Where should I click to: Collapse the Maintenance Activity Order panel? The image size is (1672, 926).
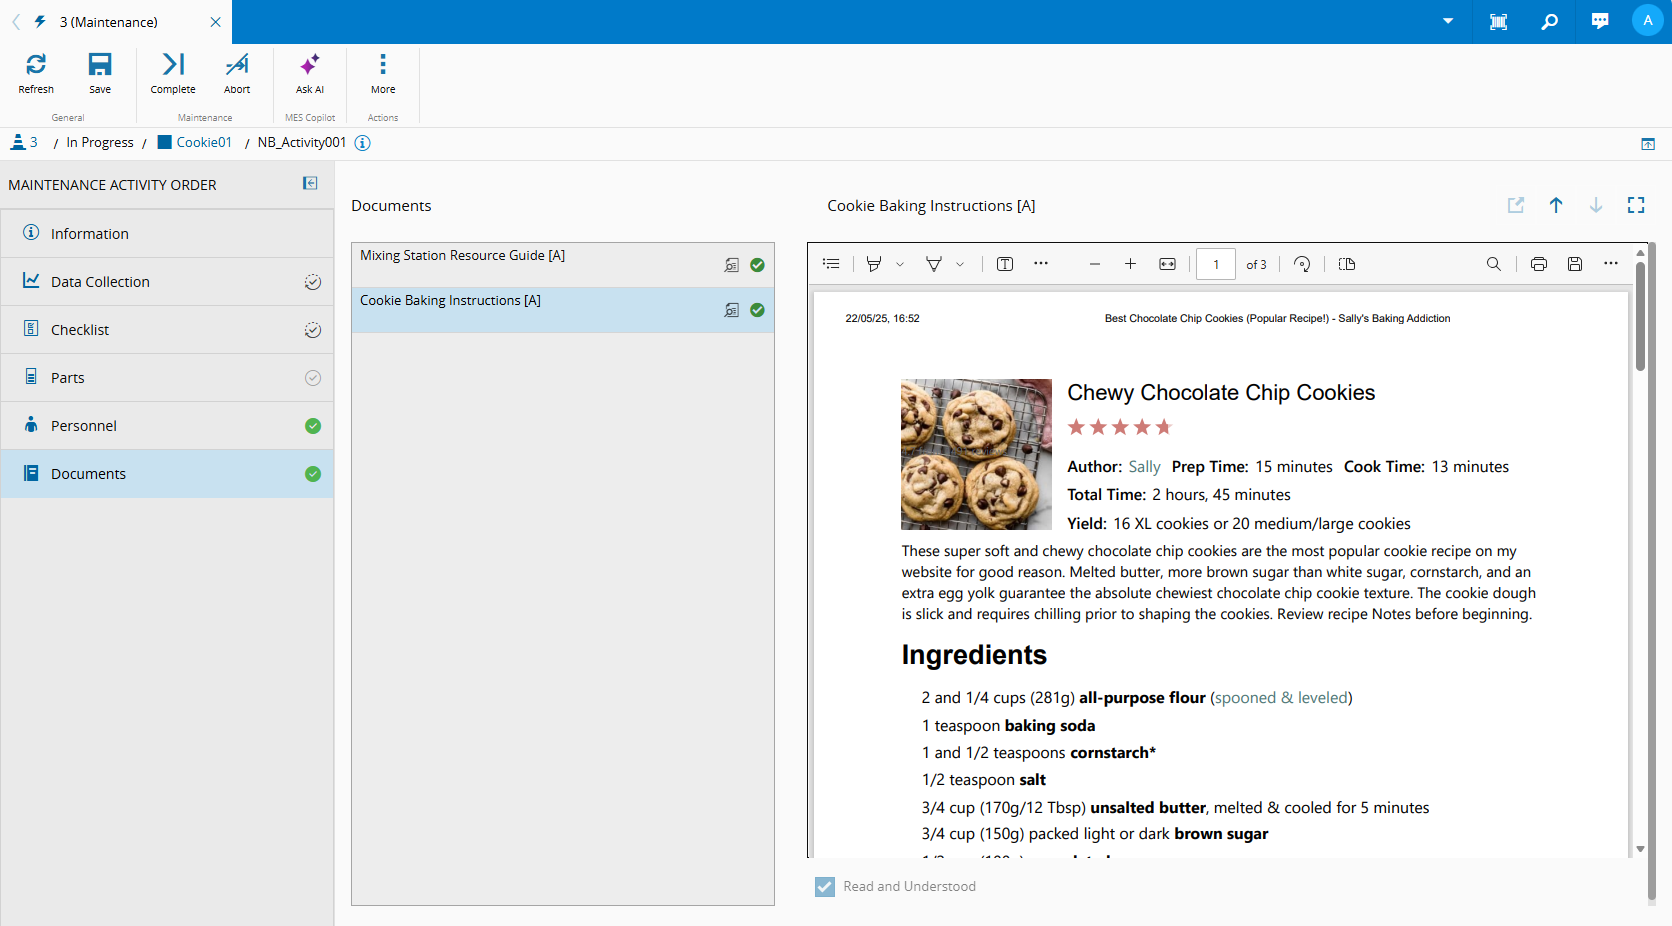pyautogui.click(x=310, y=183)
